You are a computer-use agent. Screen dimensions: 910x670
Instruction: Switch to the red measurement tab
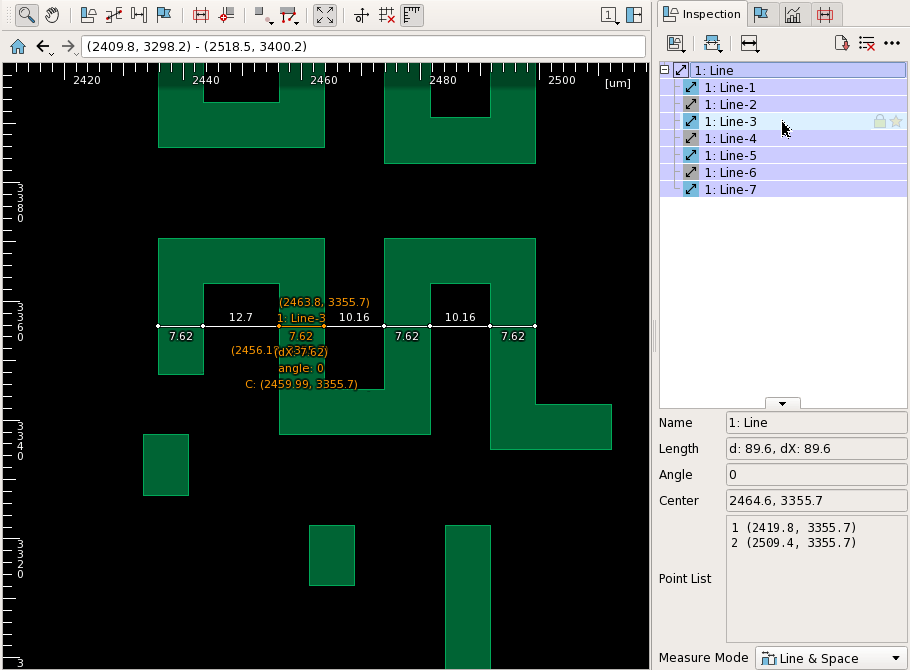825,15
